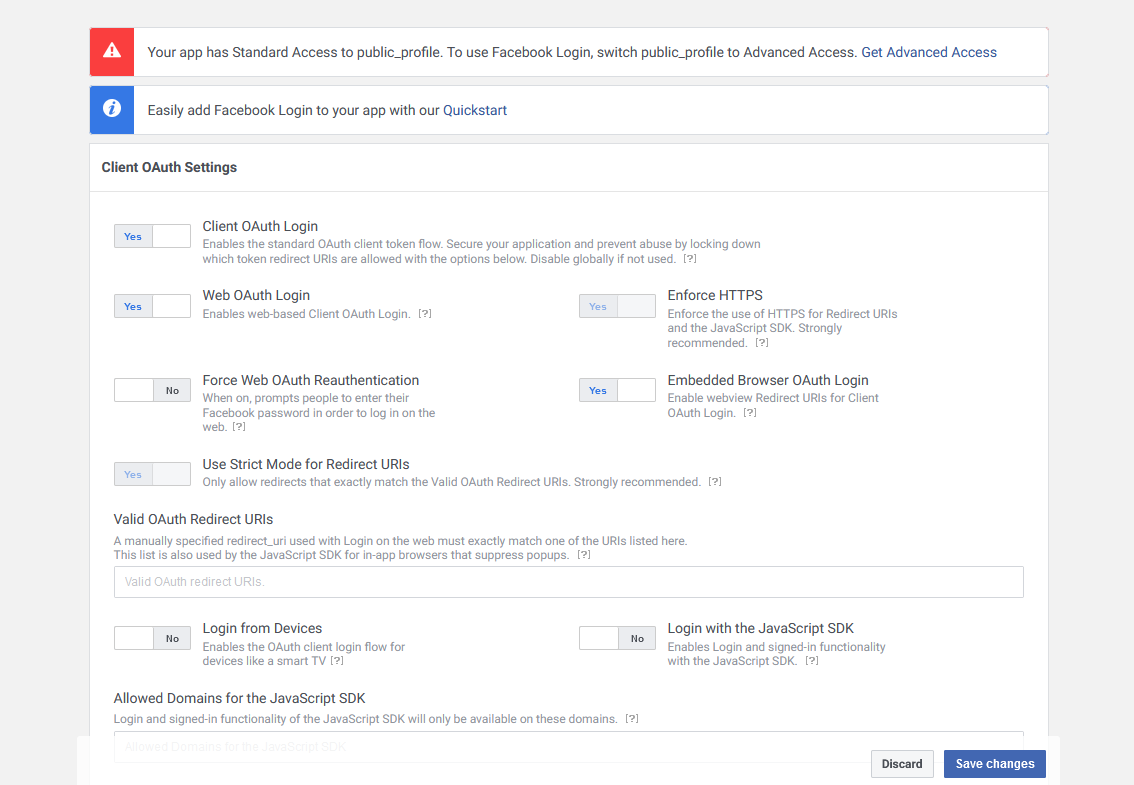Viewport: 1134px width, 785px height.
Task: Open help tooltip for Use Strict Mode
Action: coord(715,482)
